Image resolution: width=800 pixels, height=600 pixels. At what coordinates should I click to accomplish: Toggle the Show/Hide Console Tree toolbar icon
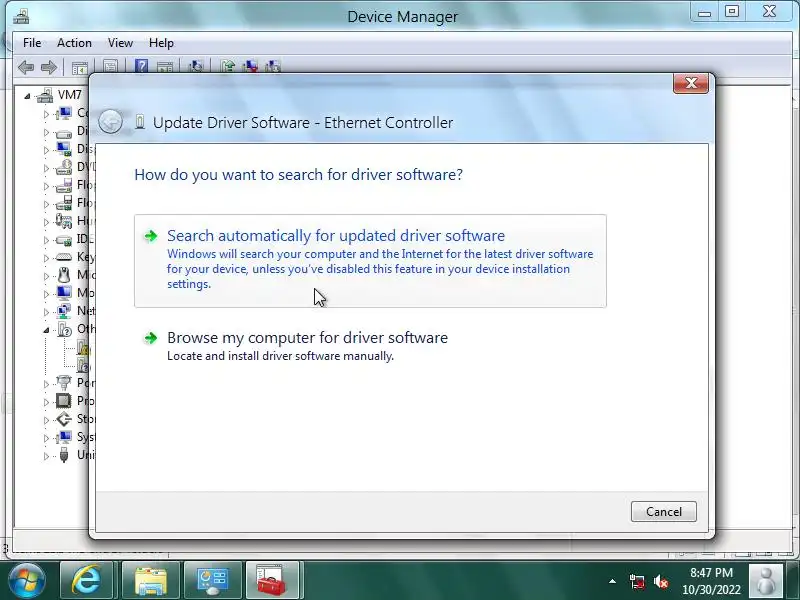[x=80, y=67]
